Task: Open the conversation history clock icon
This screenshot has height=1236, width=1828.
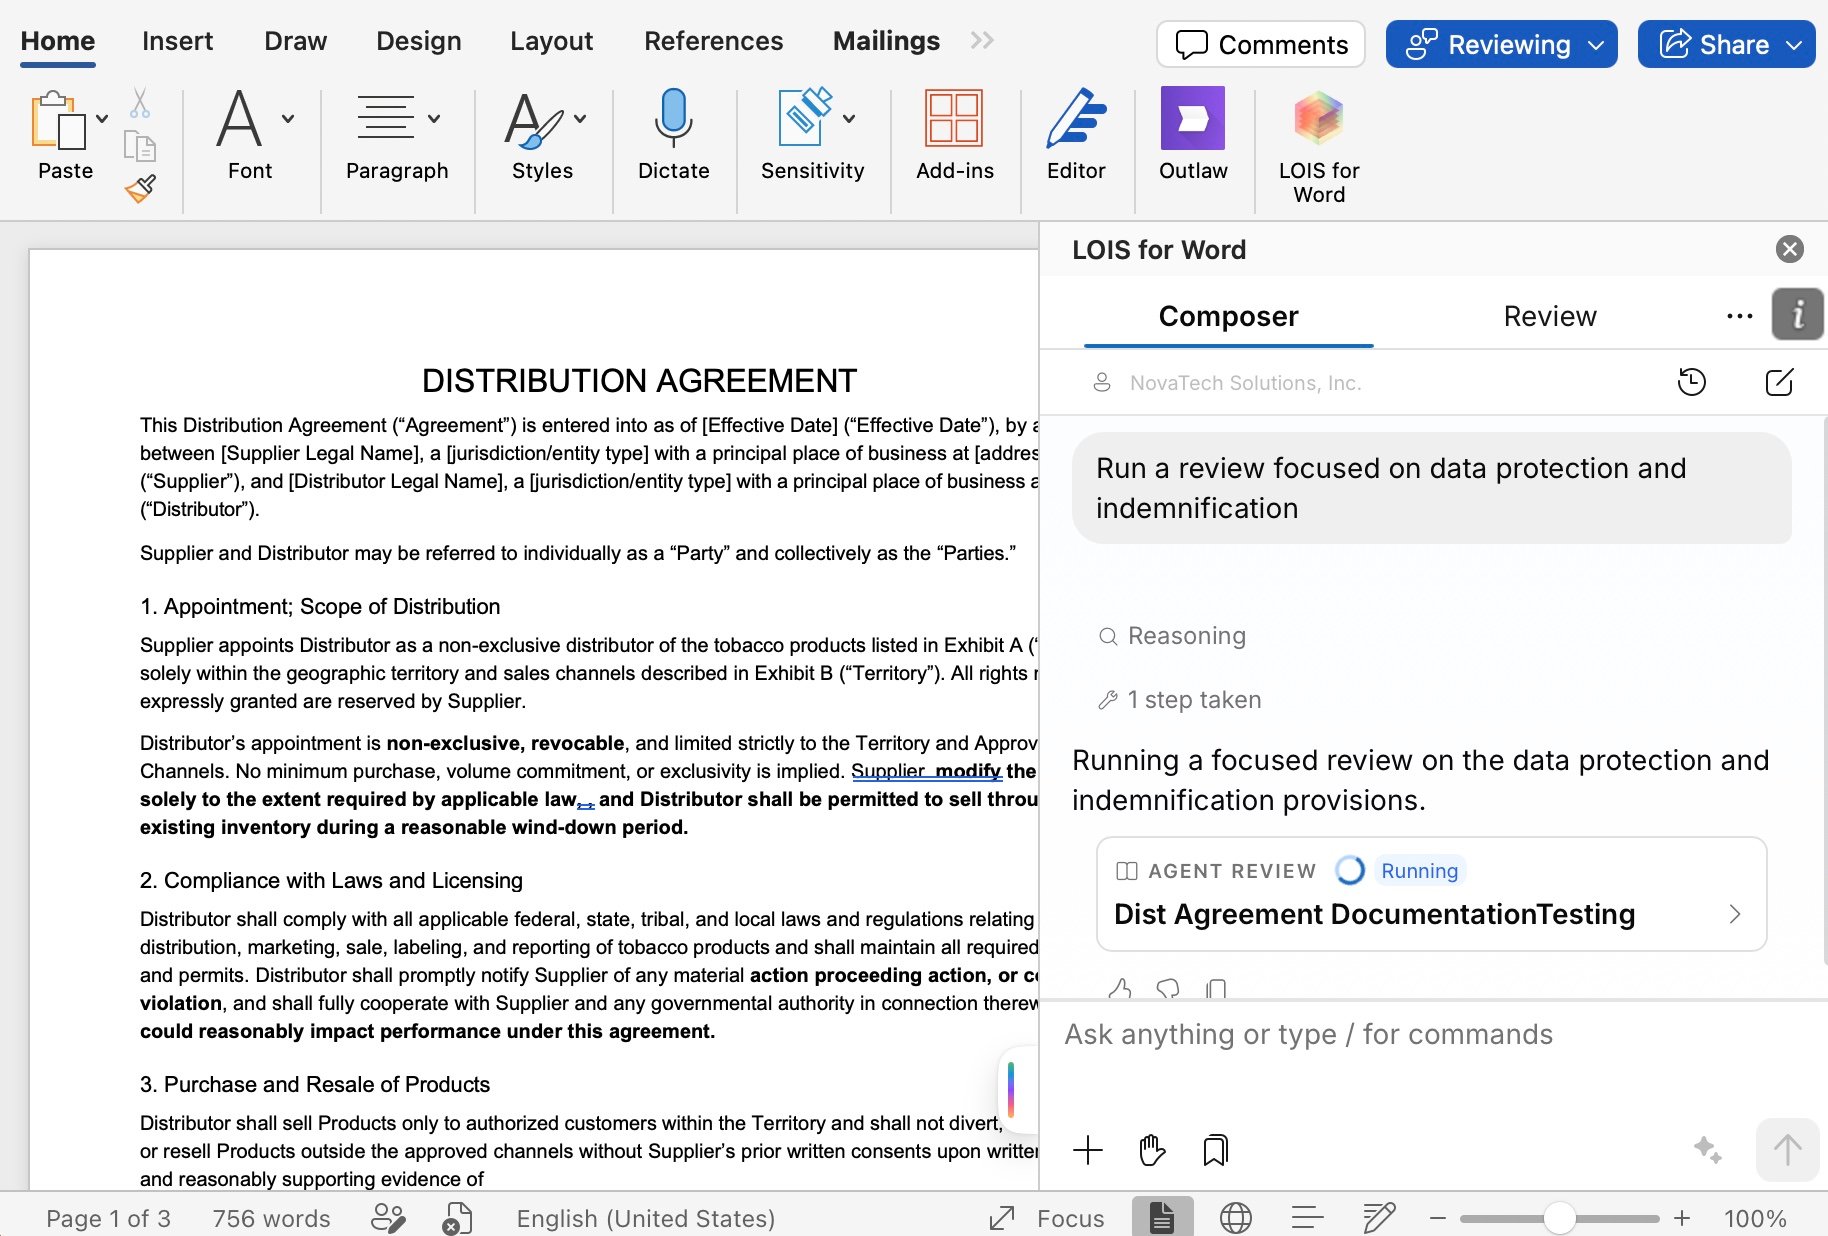Action: [x=1692, y=382]
